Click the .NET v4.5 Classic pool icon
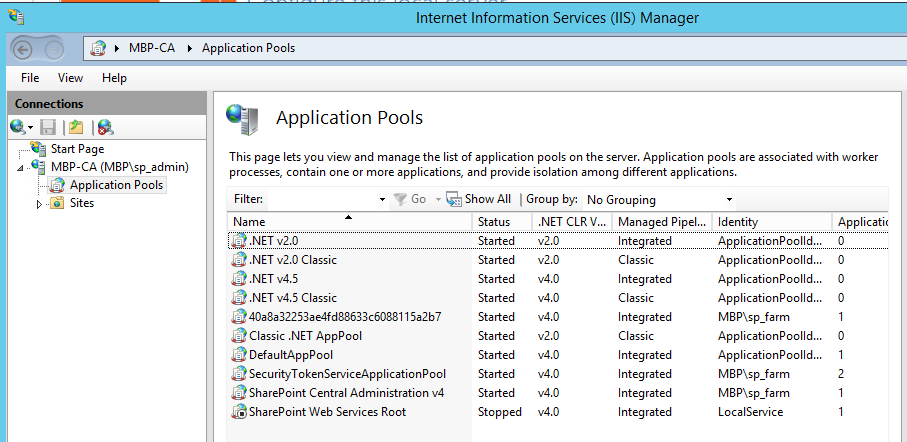The width and height of the screenshot is (907, 442). (239, 298)
